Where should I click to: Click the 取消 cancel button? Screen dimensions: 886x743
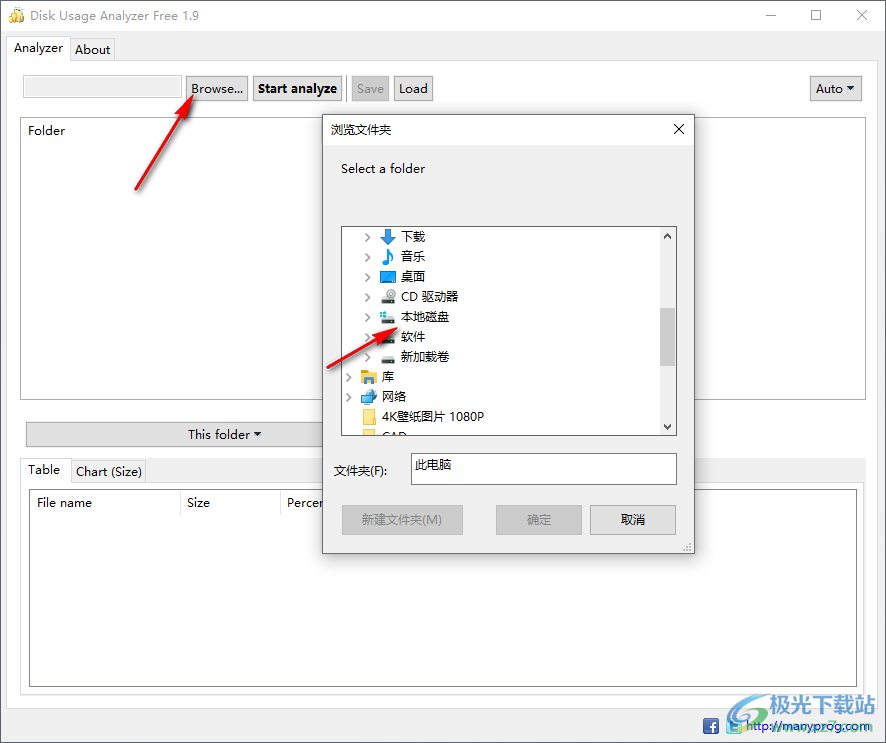click(633, 520)
